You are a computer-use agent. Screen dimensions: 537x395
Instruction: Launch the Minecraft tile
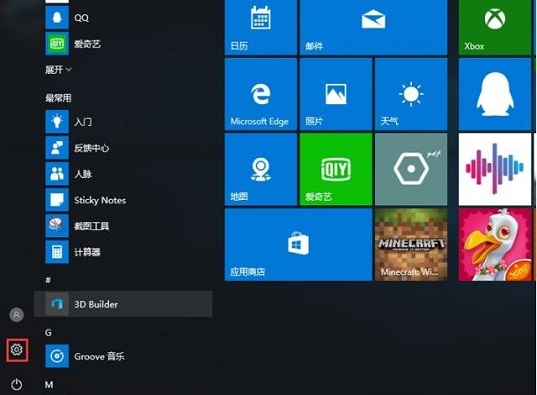tap(411, 245)
